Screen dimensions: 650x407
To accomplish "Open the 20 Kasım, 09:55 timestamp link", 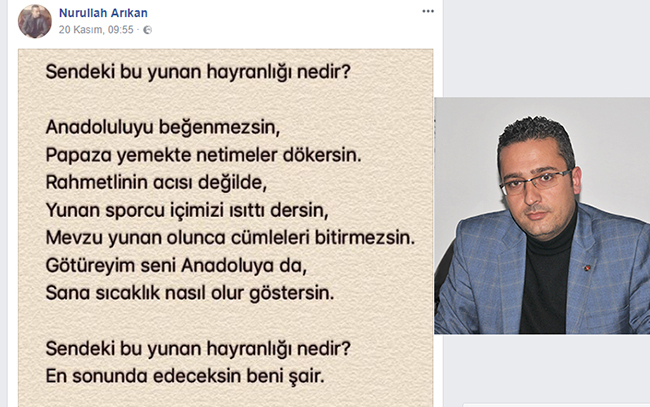I will 96,30.
